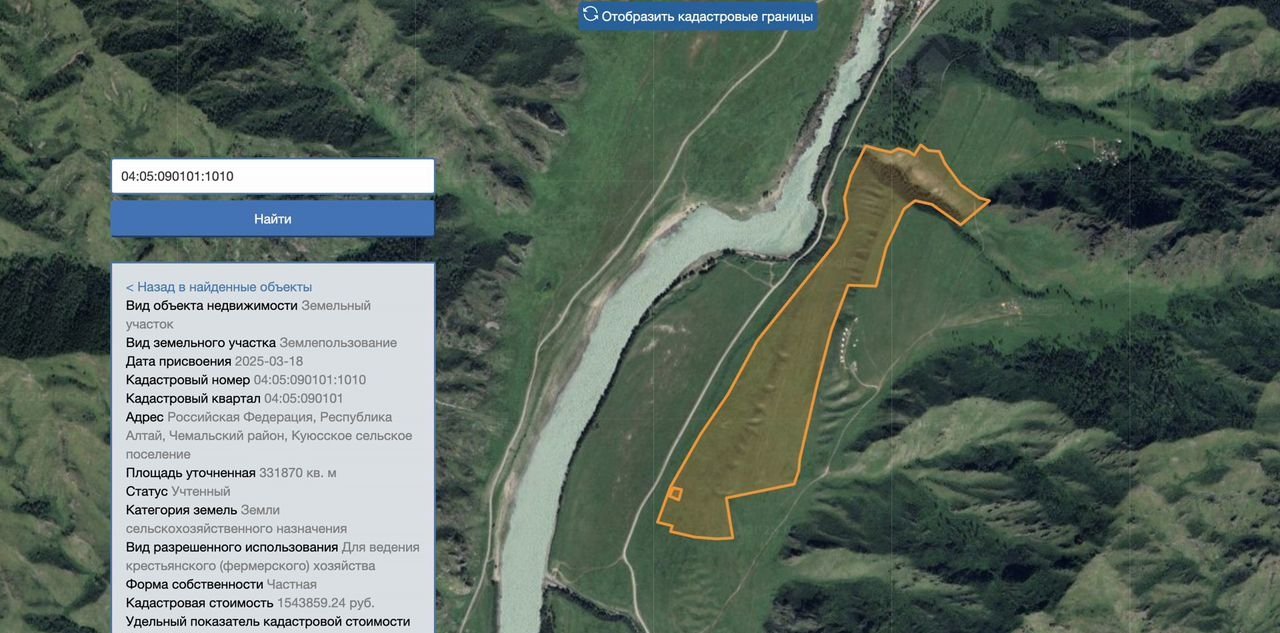Click the Вид разрешенного использования label

[x=232, y=547]
